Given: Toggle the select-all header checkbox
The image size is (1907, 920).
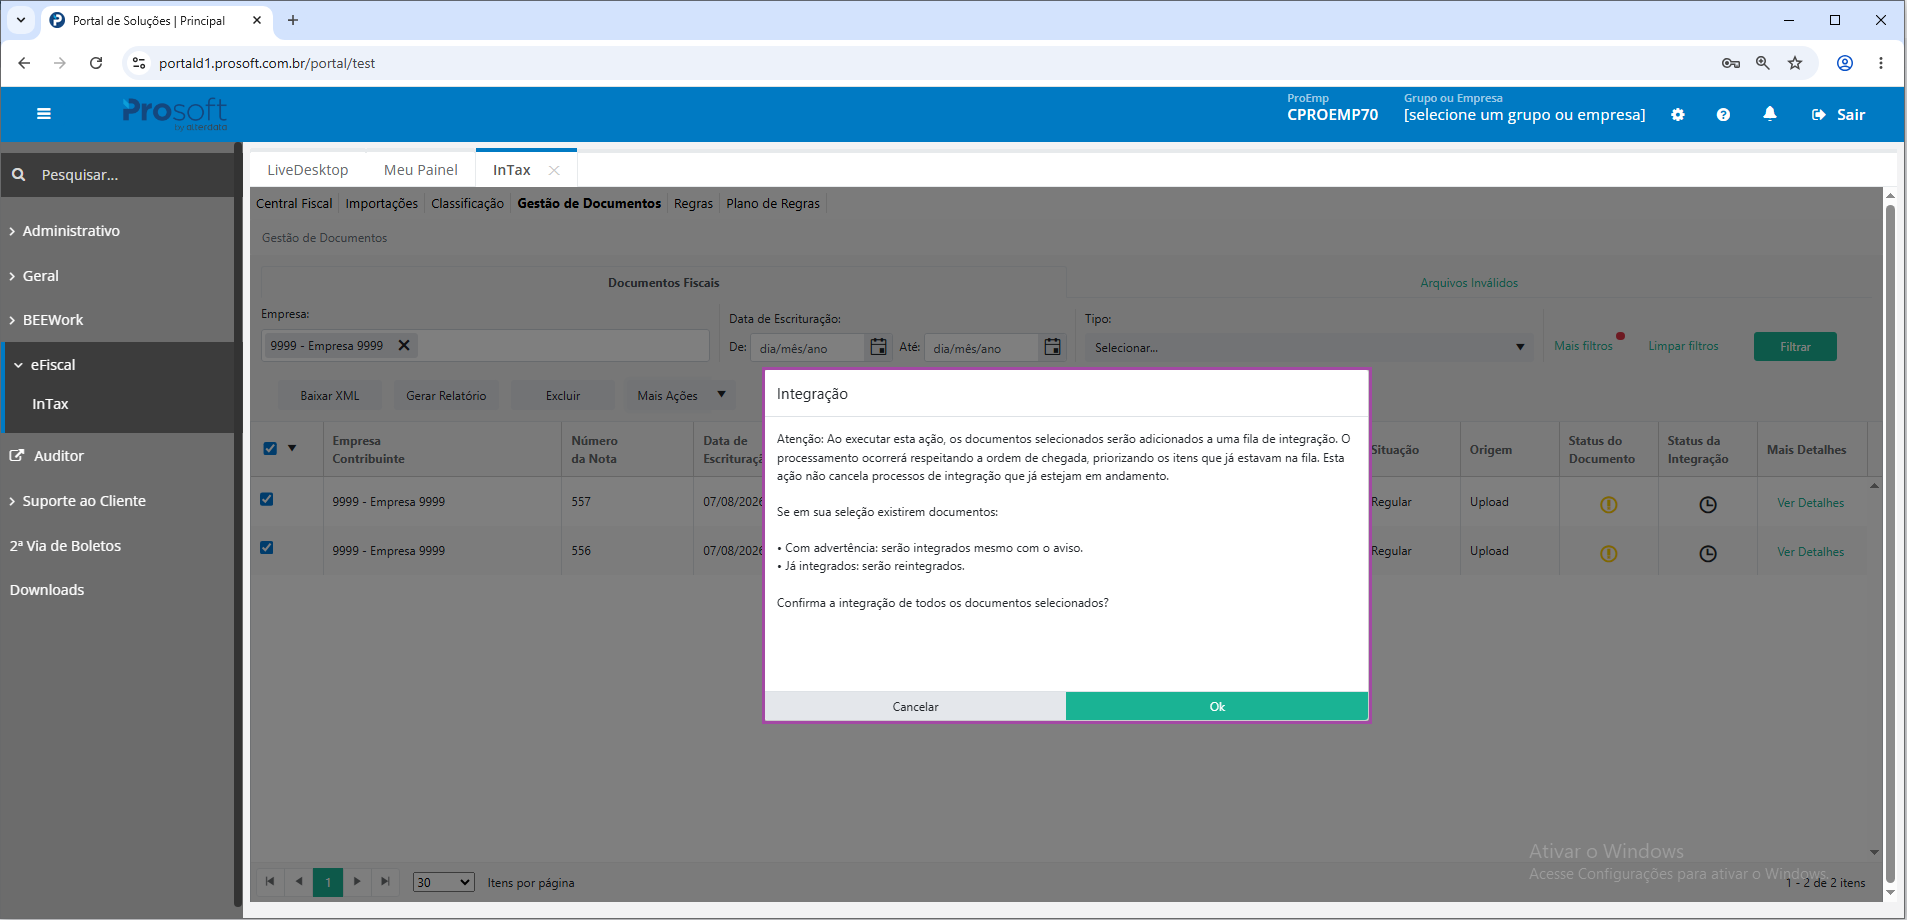Looking at the screenshot, I should [270, 448].
